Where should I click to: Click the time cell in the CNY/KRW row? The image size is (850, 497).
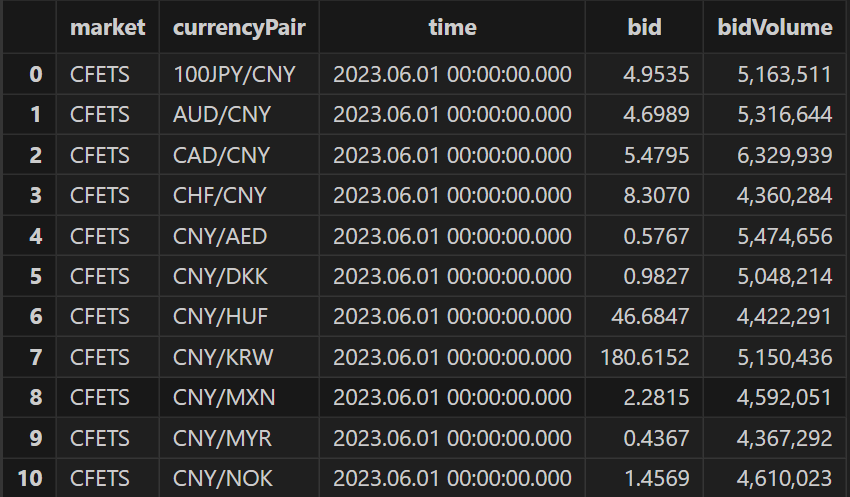click(x=452, y=357)
